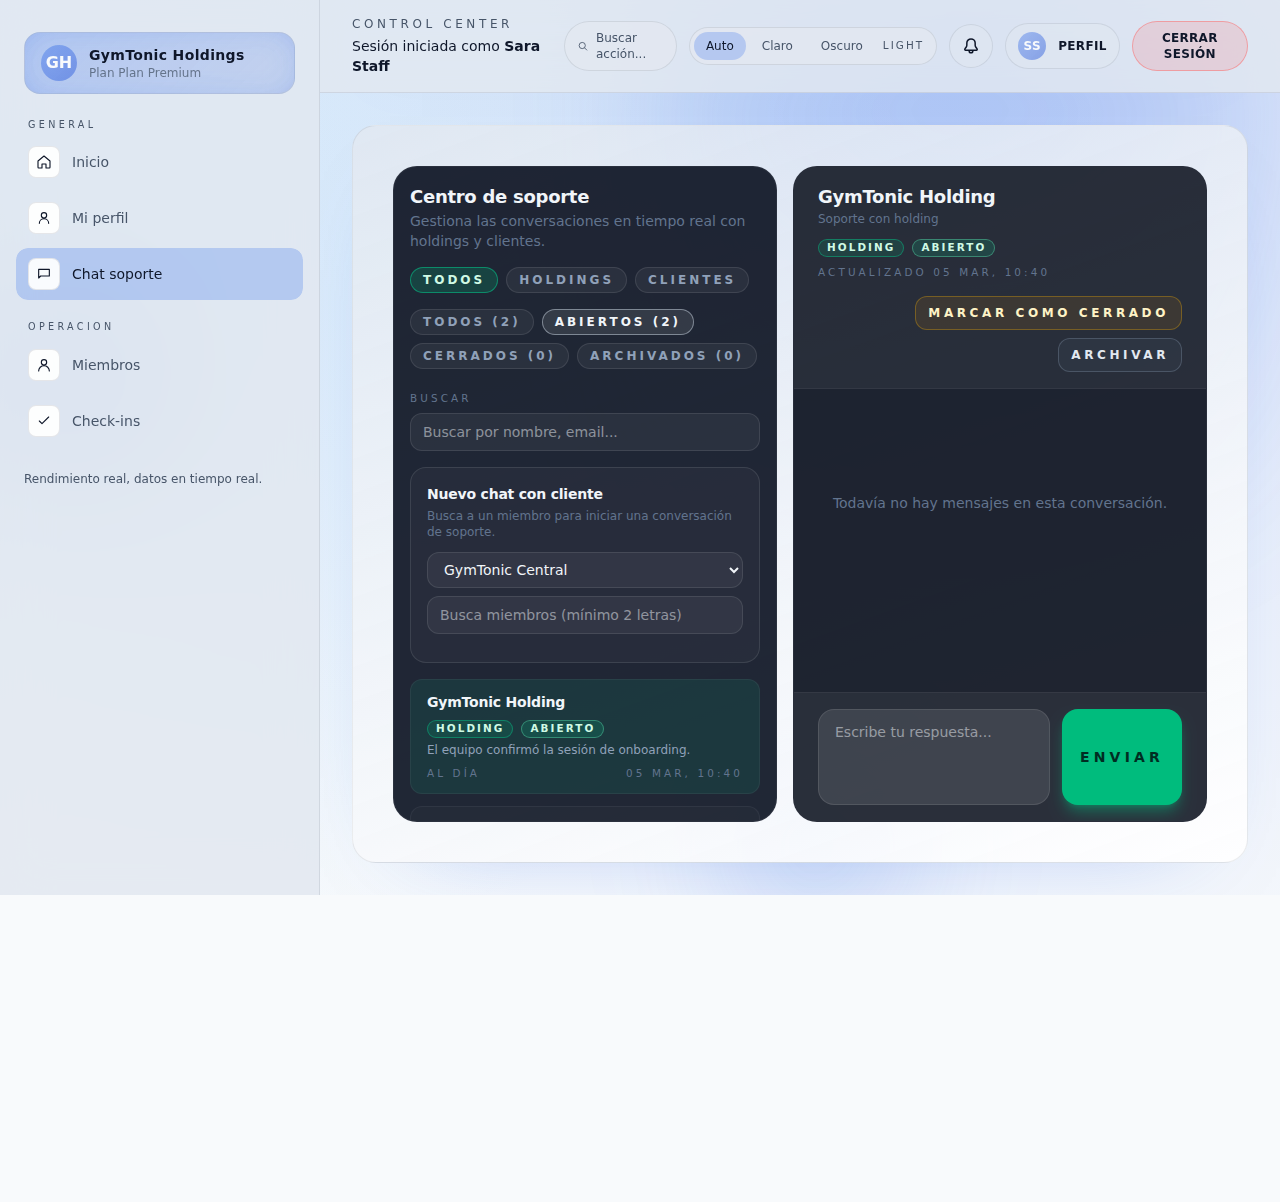The width and height of the screenshot is (1280, 1202).
Task: Click the SS avatar in the profile button
Action: [1031, 46]
